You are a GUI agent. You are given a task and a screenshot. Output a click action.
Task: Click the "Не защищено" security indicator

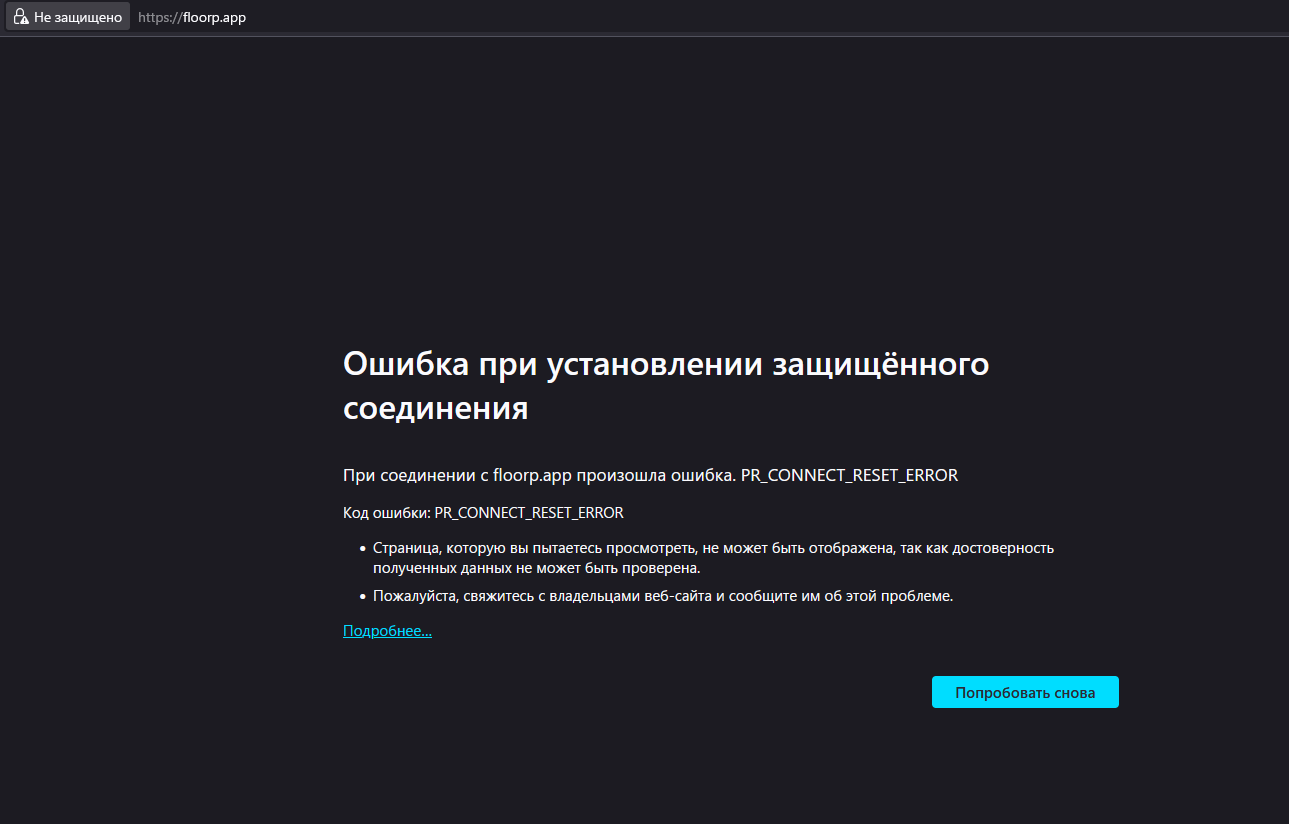(x=68, y=17)
